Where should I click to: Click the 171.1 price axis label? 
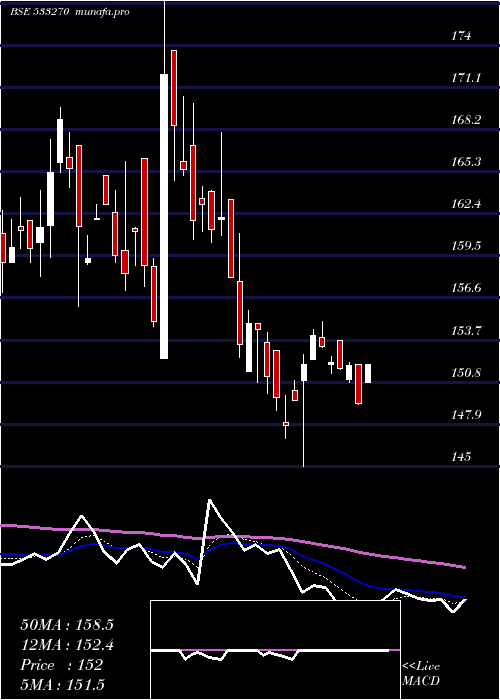point(465,78)
